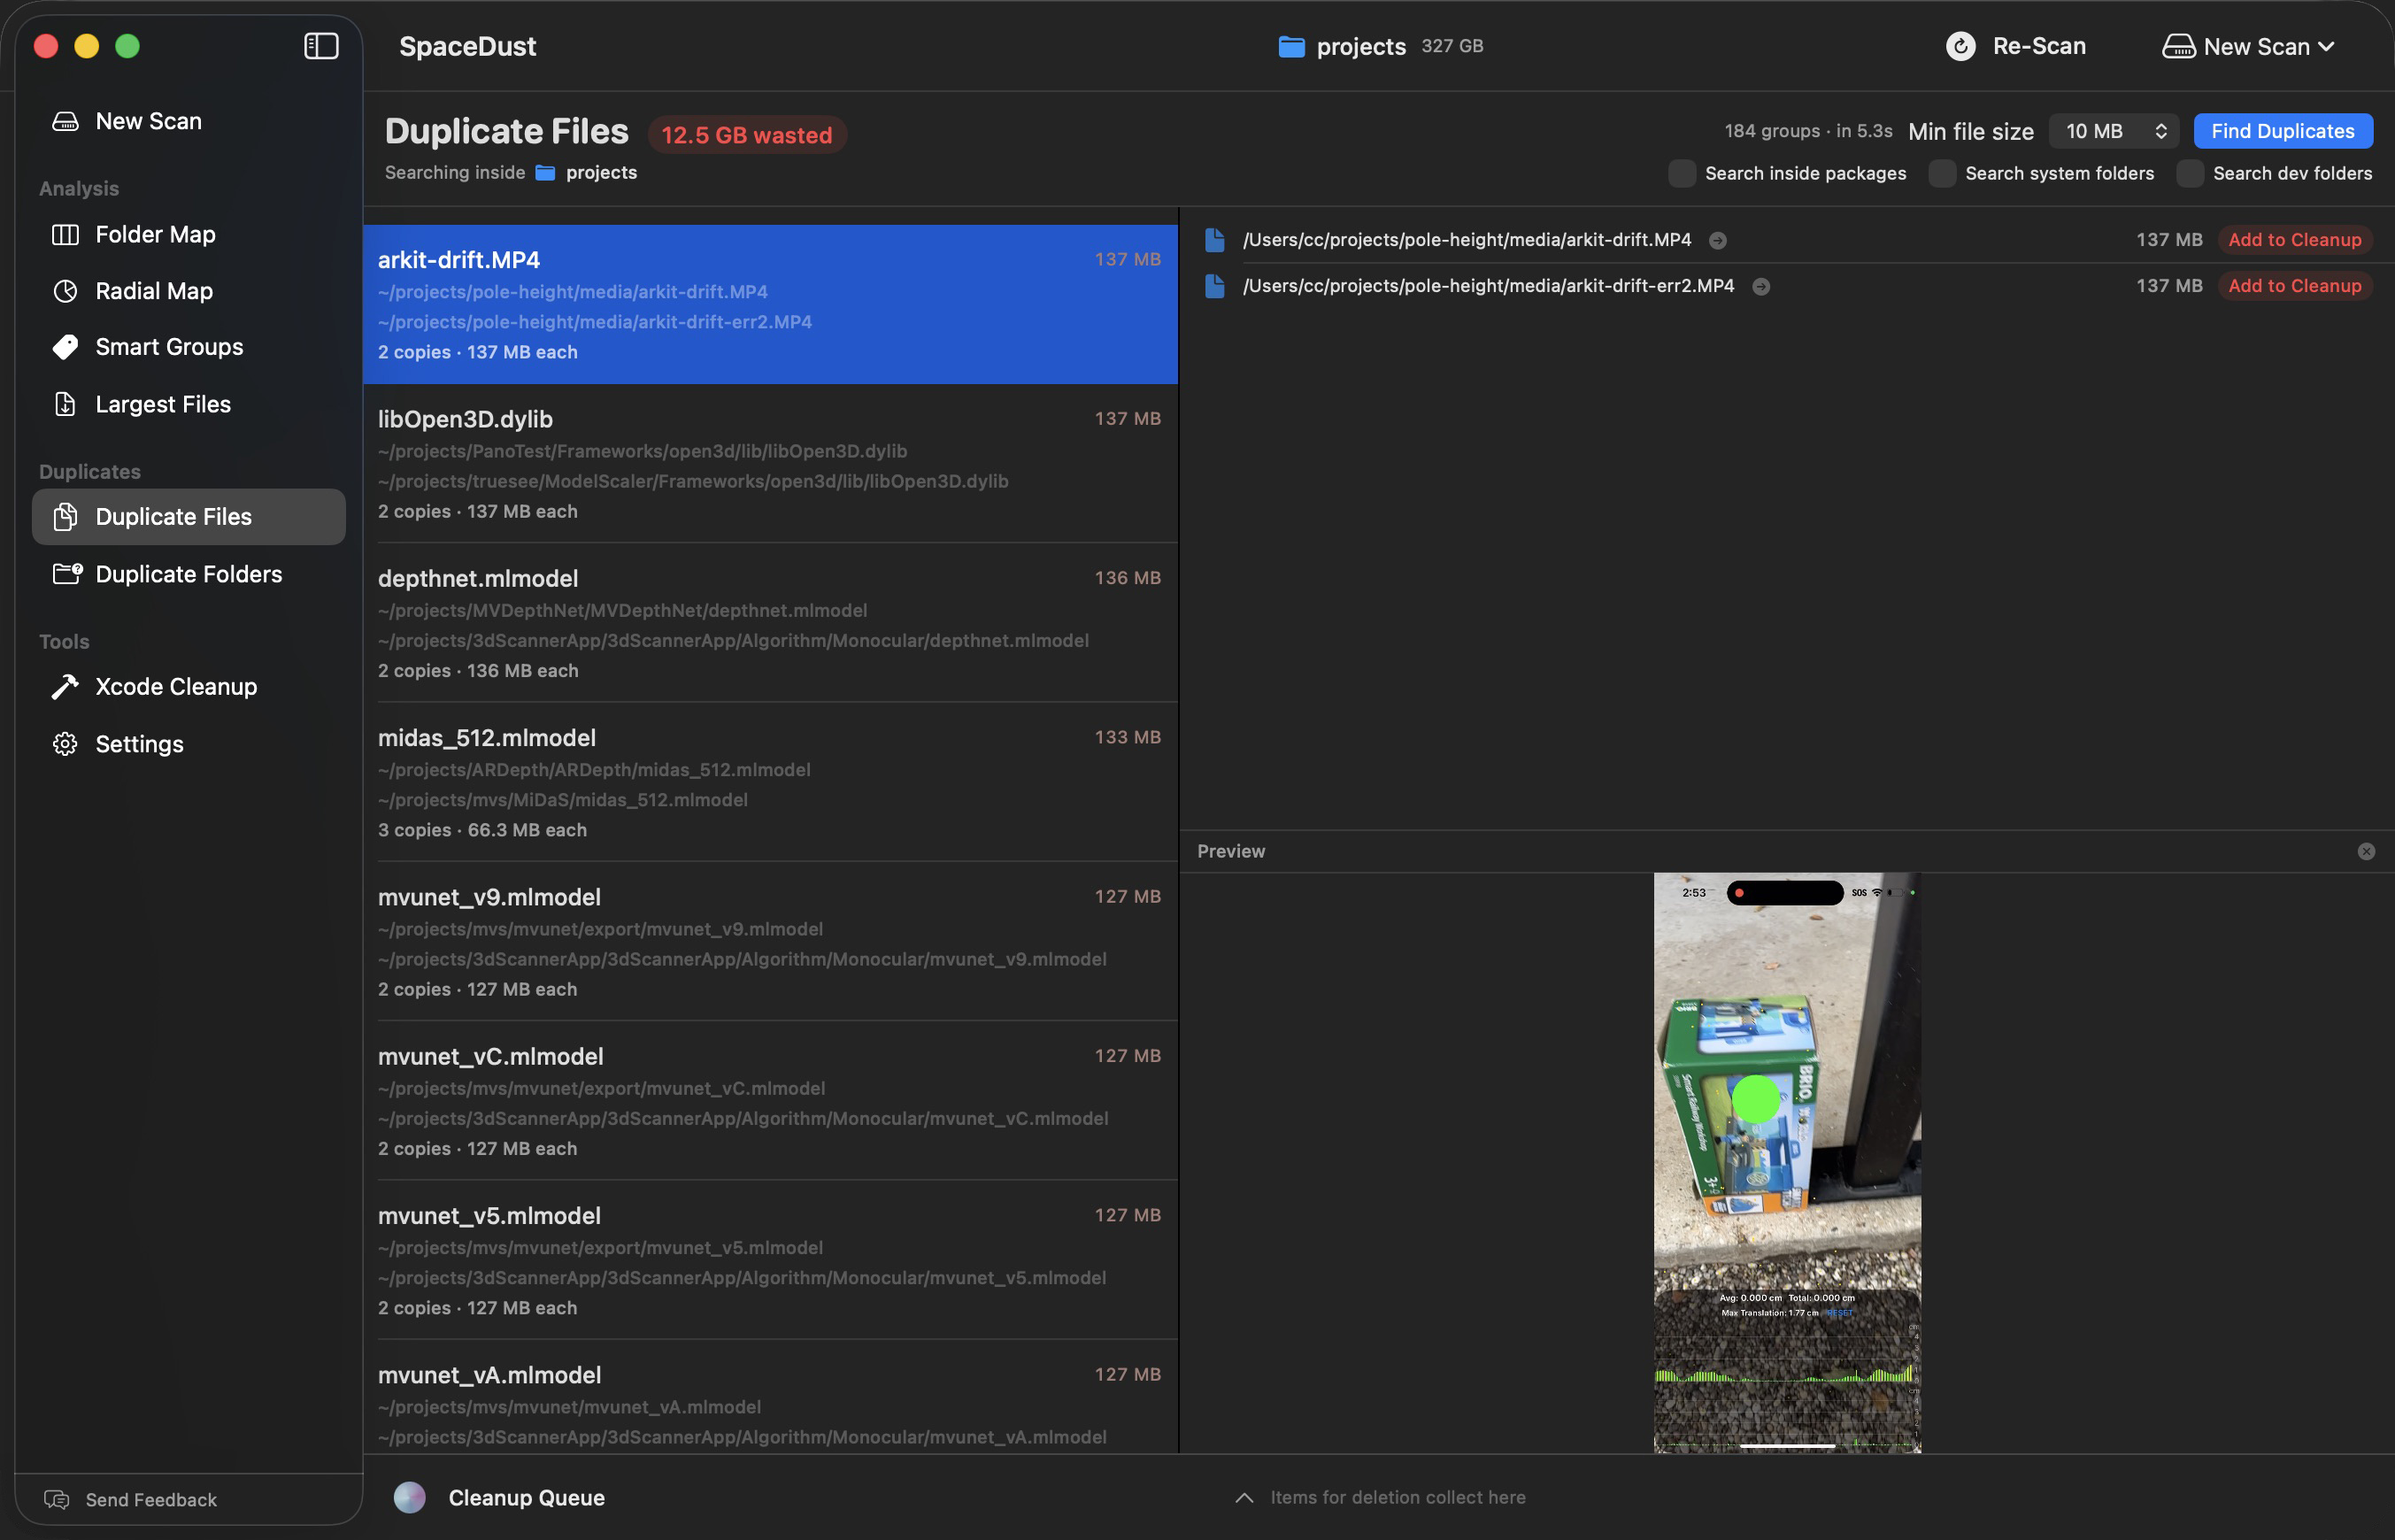Click the Duplicate Folders icon
2395x1540 pixels.
[67, 574]
